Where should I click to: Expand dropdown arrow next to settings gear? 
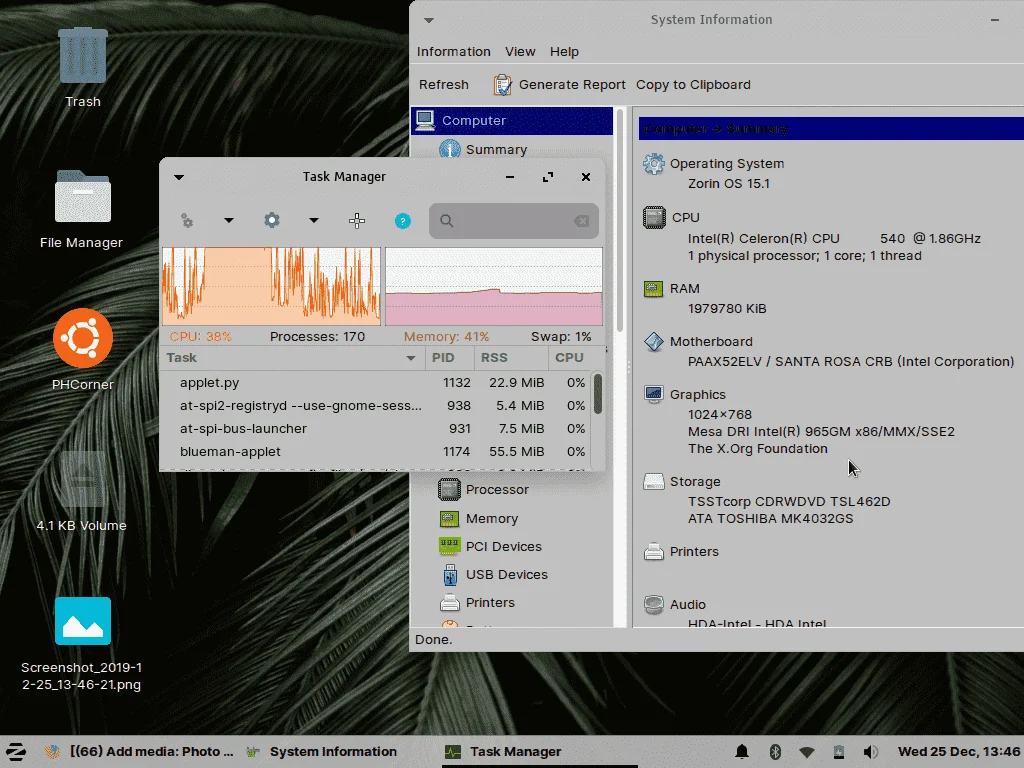[313, 221]
